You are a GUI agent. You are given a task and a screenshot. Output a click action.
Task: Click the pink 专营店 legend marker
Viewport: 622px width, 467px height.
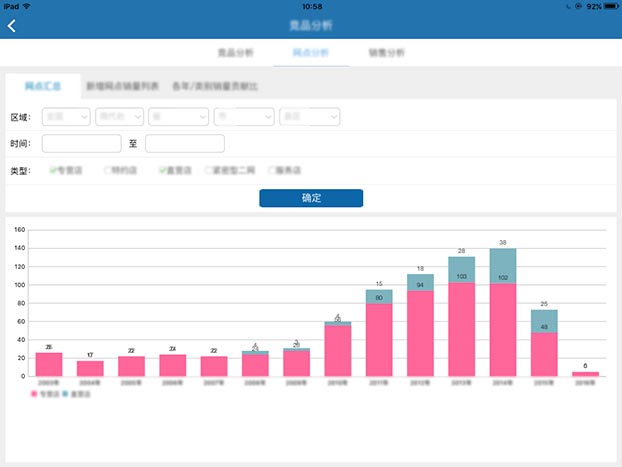34,395
